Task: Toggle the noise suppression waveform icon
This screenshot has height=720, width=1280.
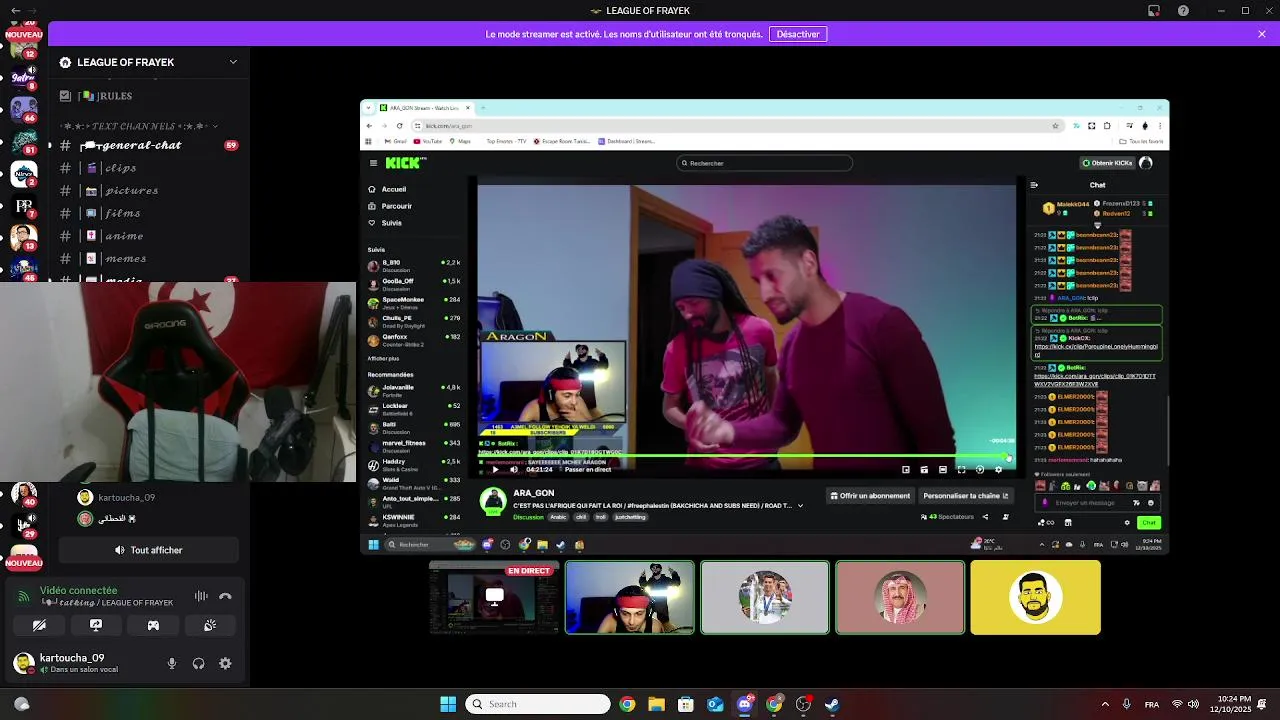Action: pos(201,596)
